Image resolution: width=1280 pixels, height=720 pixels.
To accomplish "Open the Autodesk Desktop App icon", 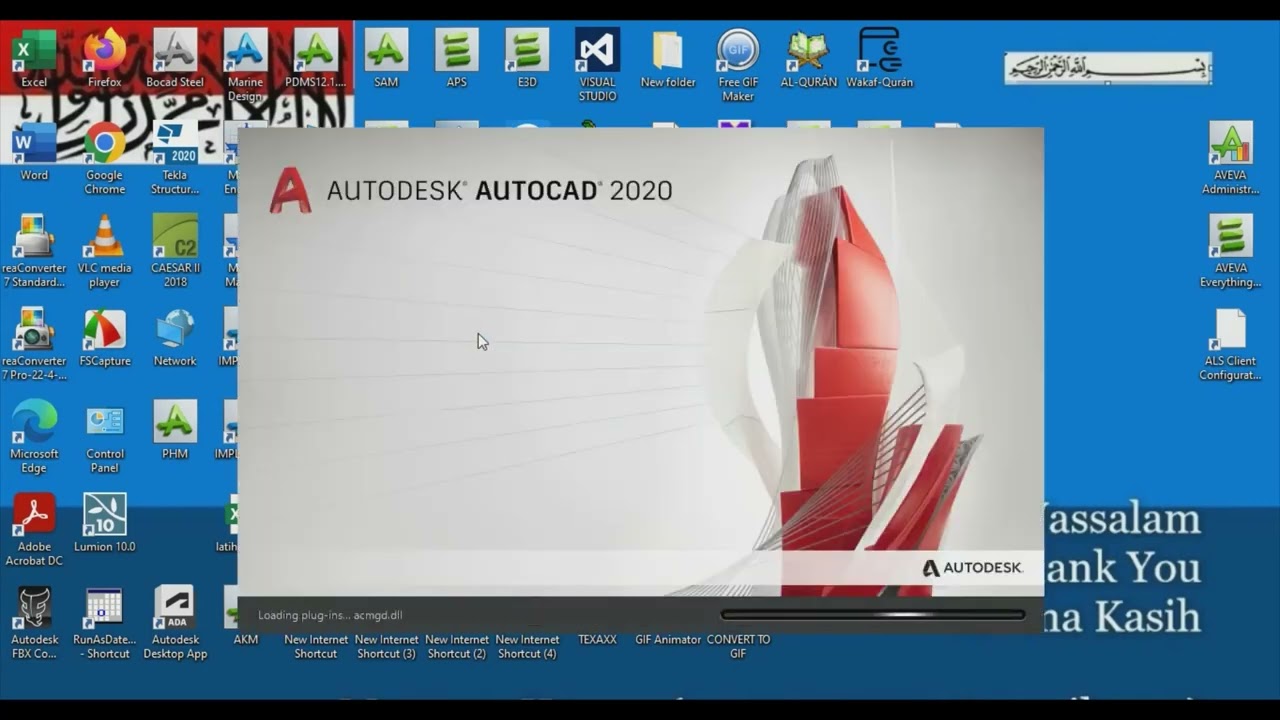I will 175,623.
